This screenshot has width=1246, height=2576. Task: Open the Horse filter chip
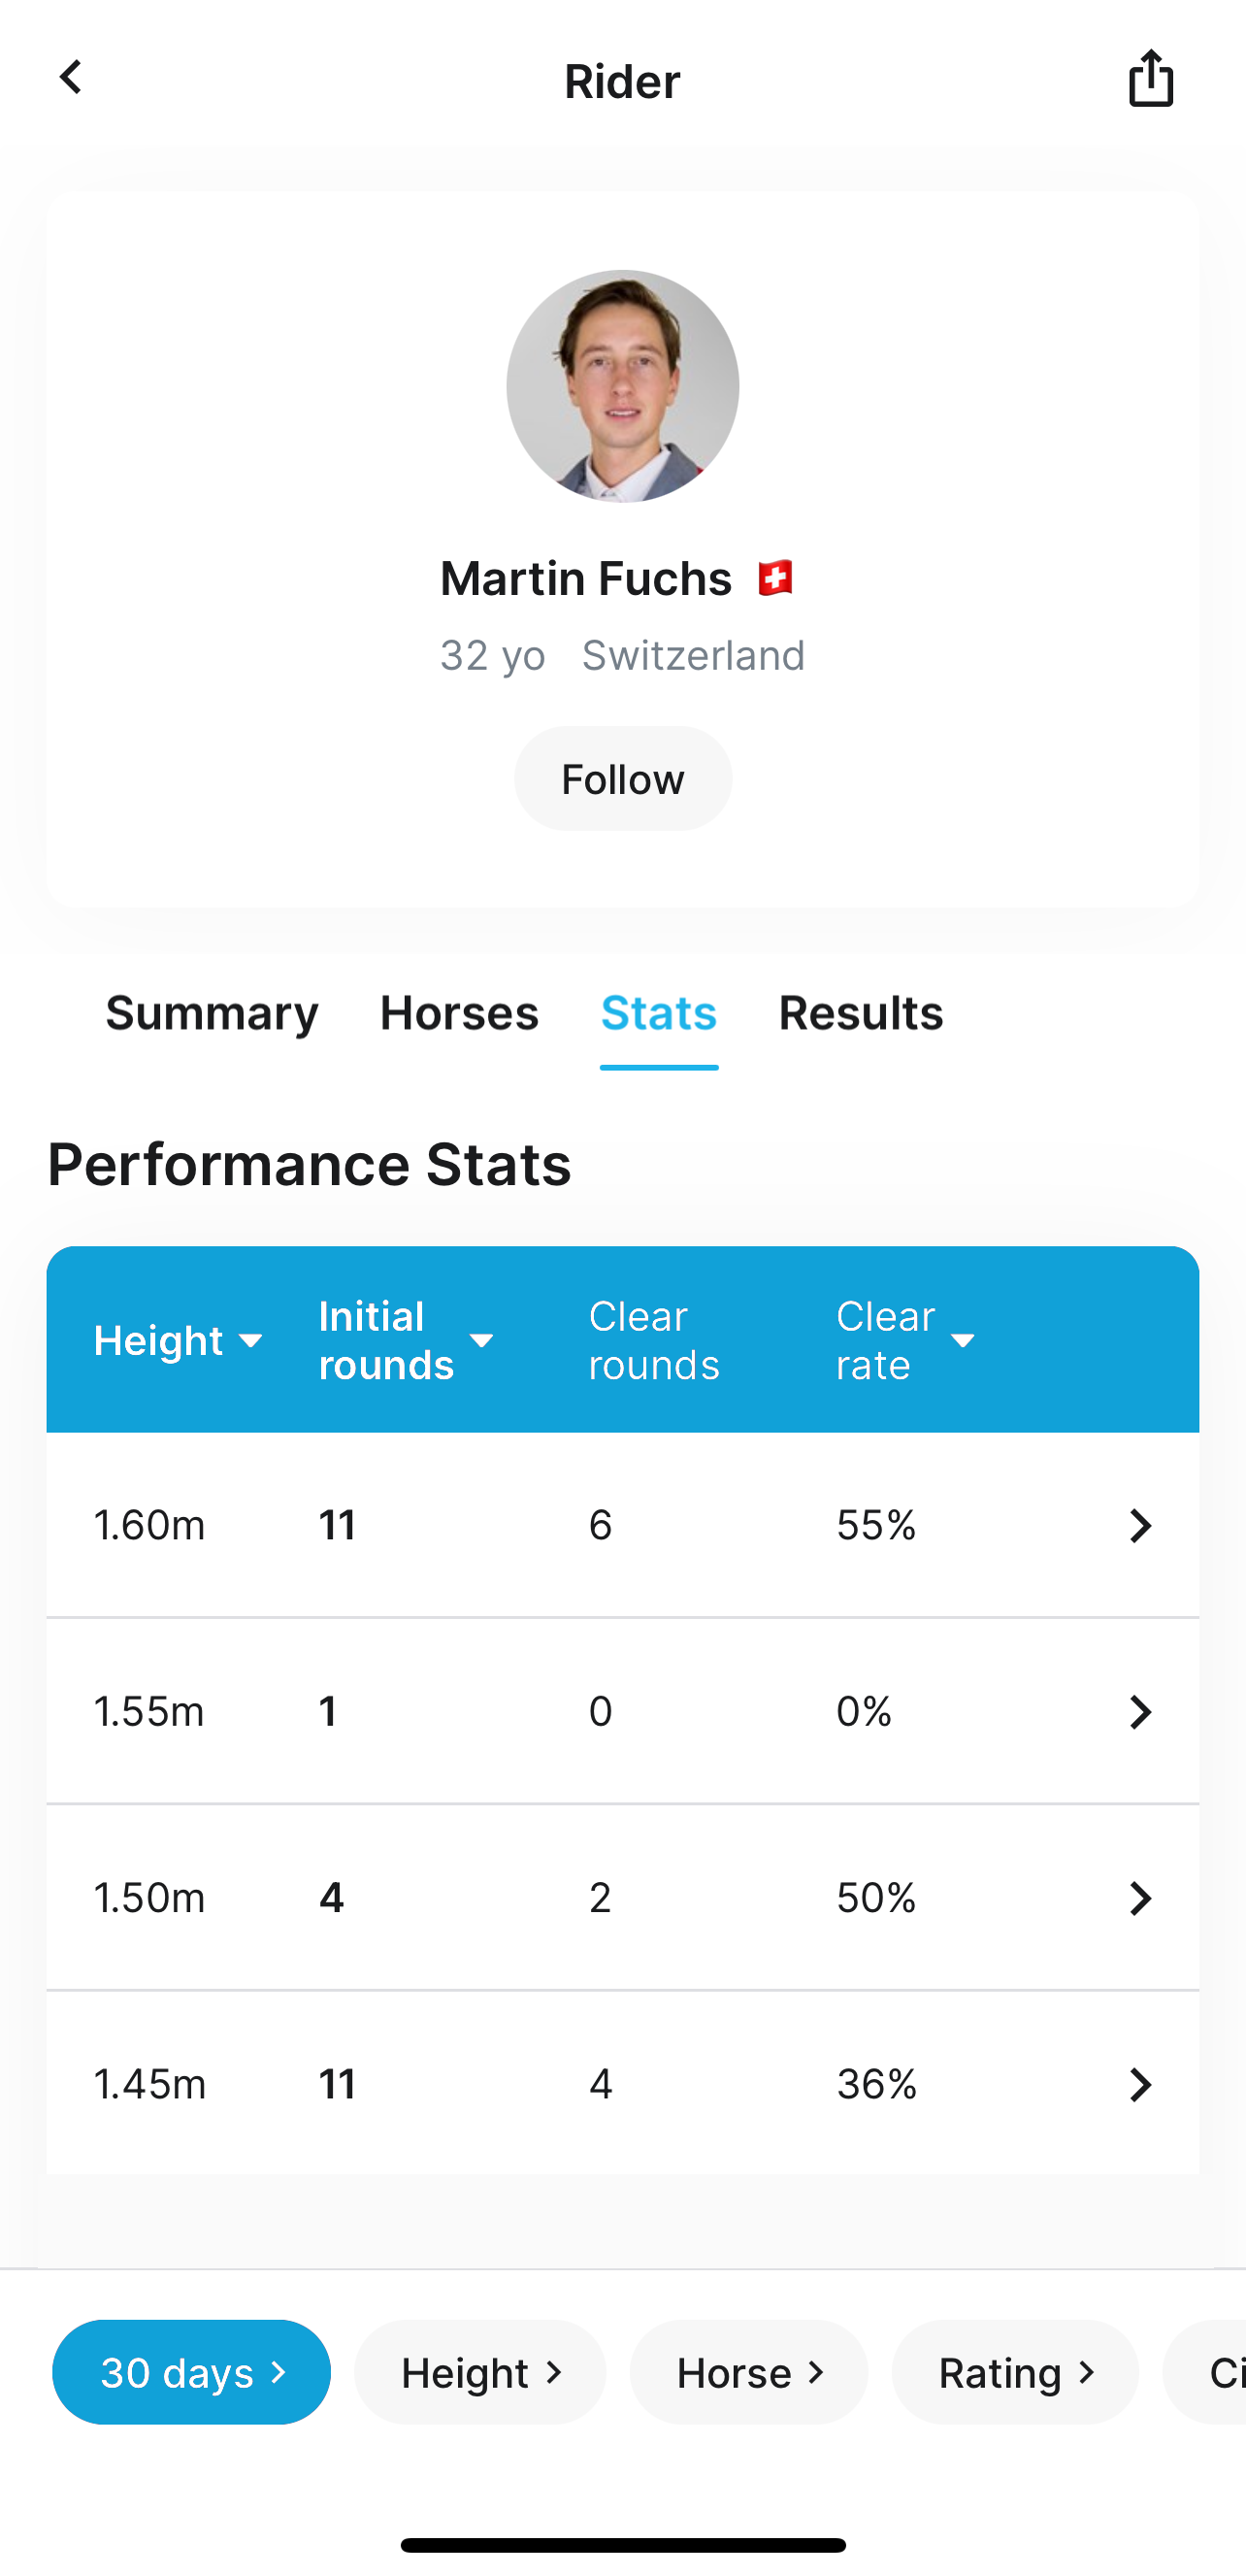tap(749, 2372)
